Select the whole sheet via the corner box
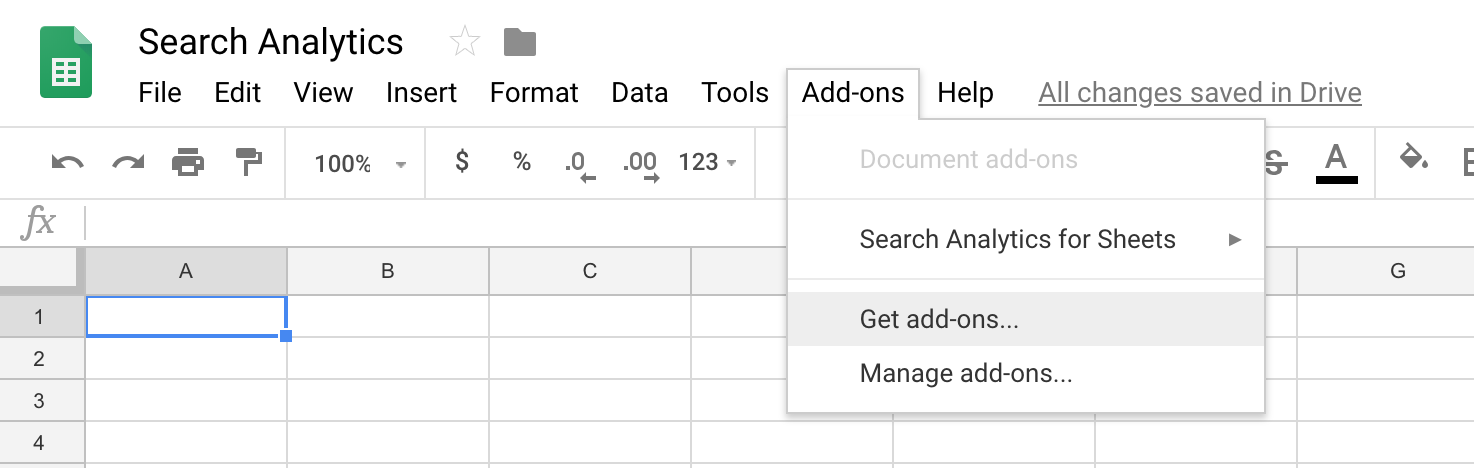Image resolution: width=1474 pixels, height=468 pixels. [40, 271]
